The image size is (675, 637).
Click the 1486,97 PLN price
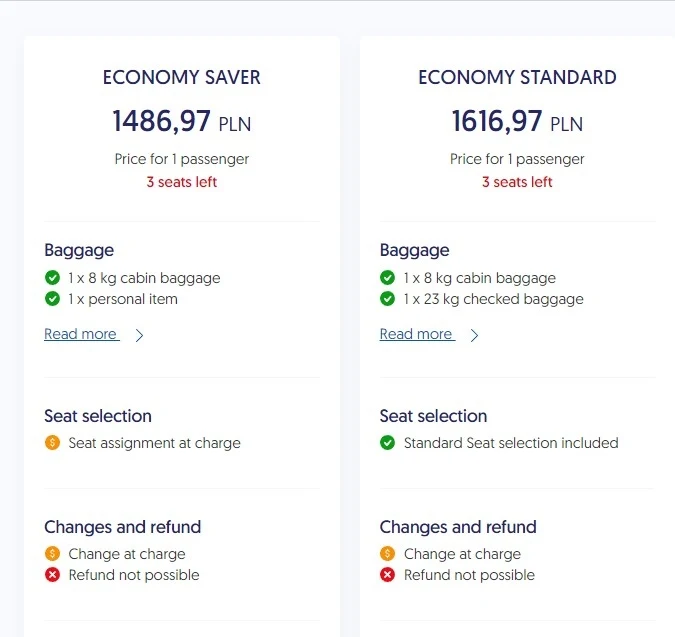182,122
